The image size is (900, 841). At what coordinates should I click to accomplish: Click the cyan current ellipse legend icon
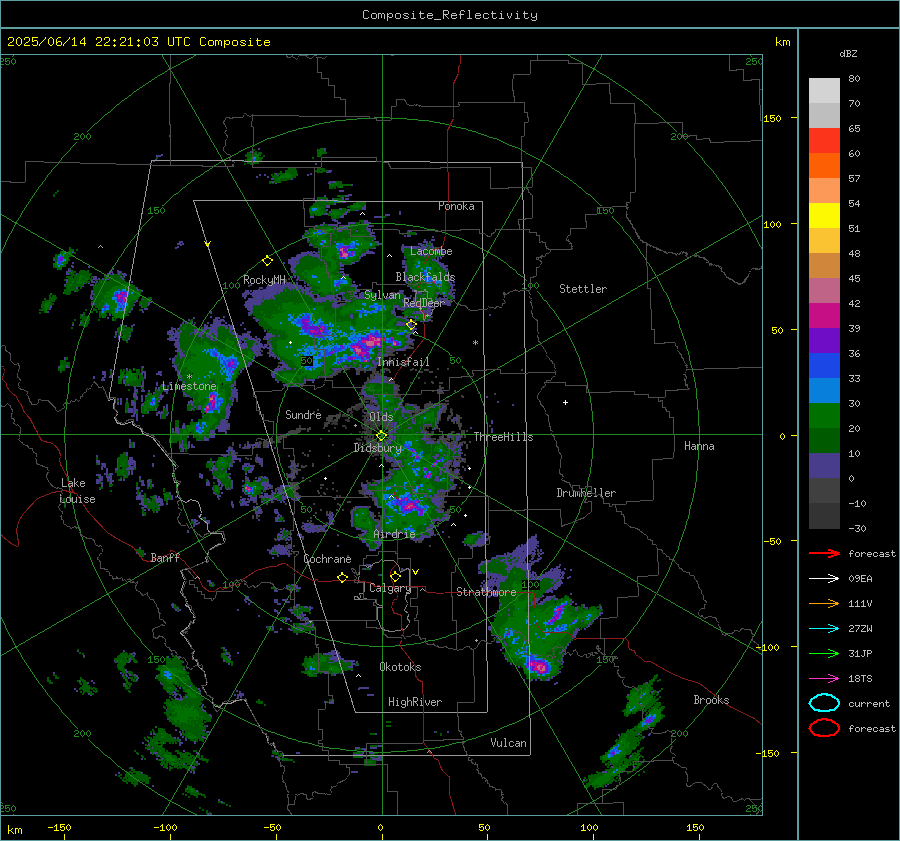tap(824, 703)
